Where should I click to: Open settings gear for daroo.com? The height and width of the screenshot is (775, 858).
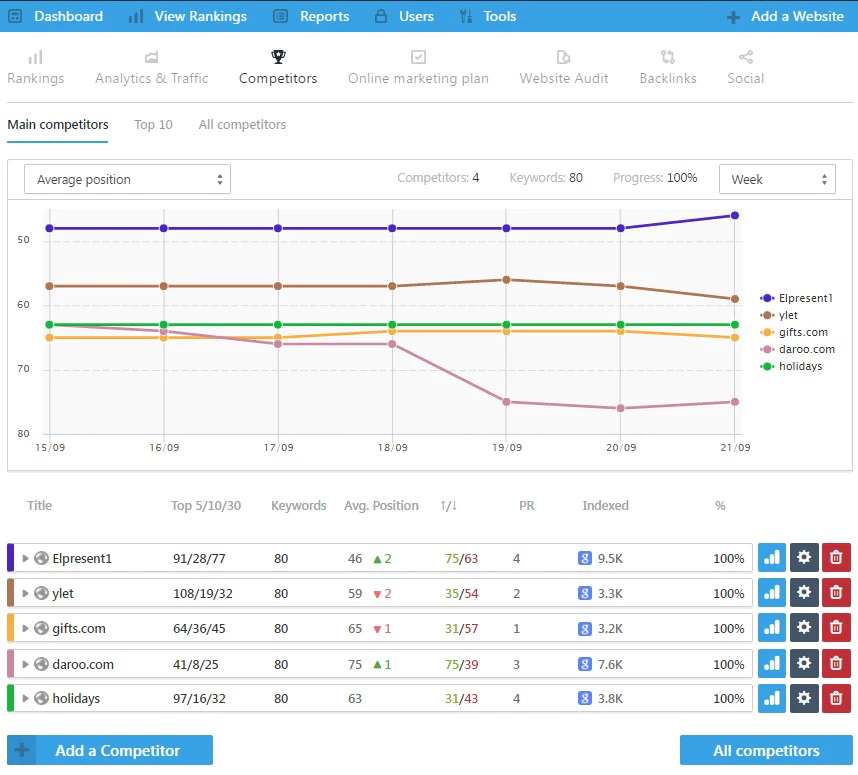[804, 663]
